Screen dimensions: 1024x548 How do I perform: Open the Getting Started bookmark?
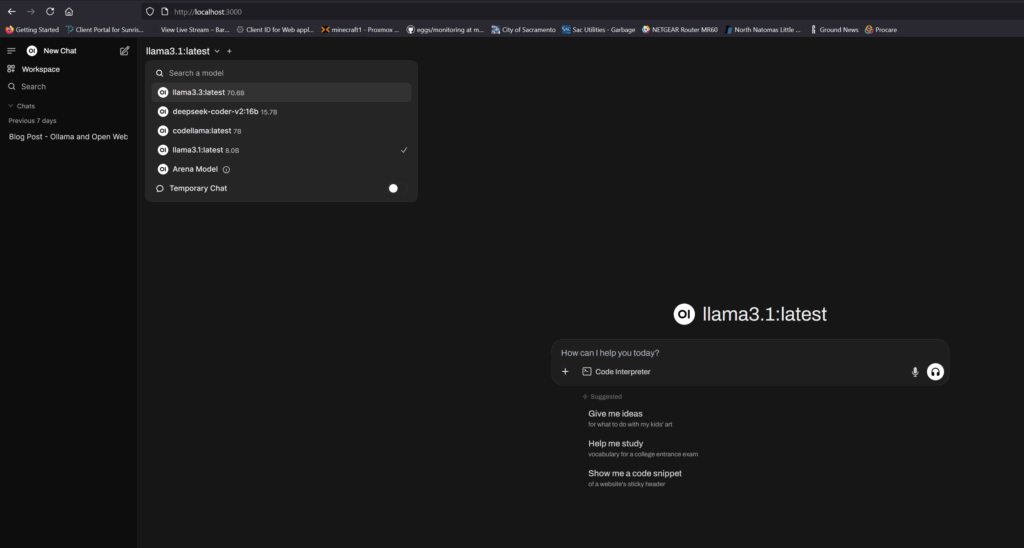point(32,29)
